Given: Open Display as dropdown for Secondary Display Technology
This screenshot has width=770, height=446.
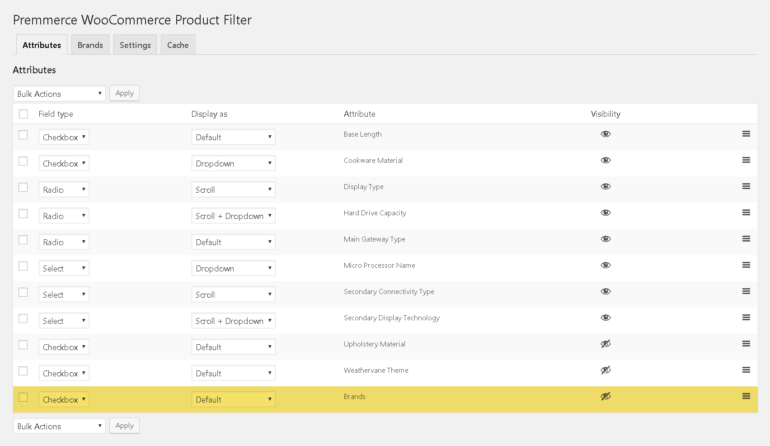Looking at the screenshot, I should coord(233,321).
